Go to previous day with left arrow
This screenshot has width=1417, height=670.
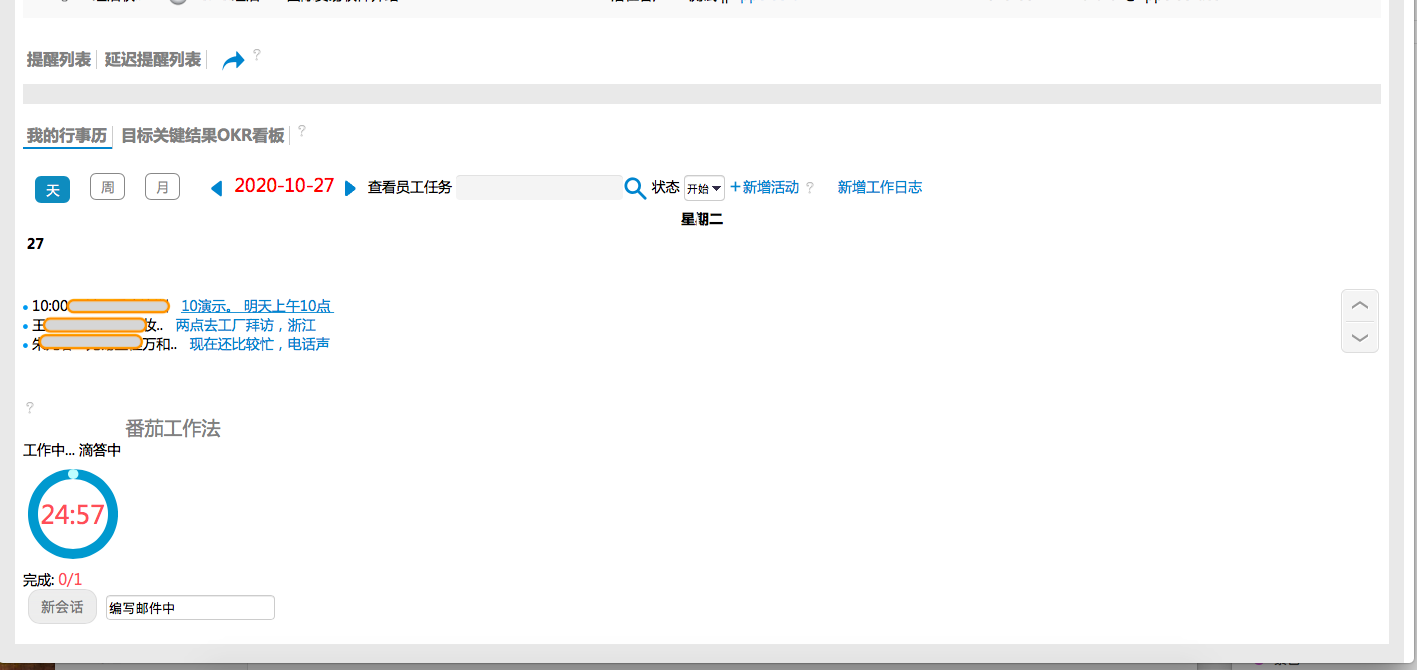tap(216, 188)
